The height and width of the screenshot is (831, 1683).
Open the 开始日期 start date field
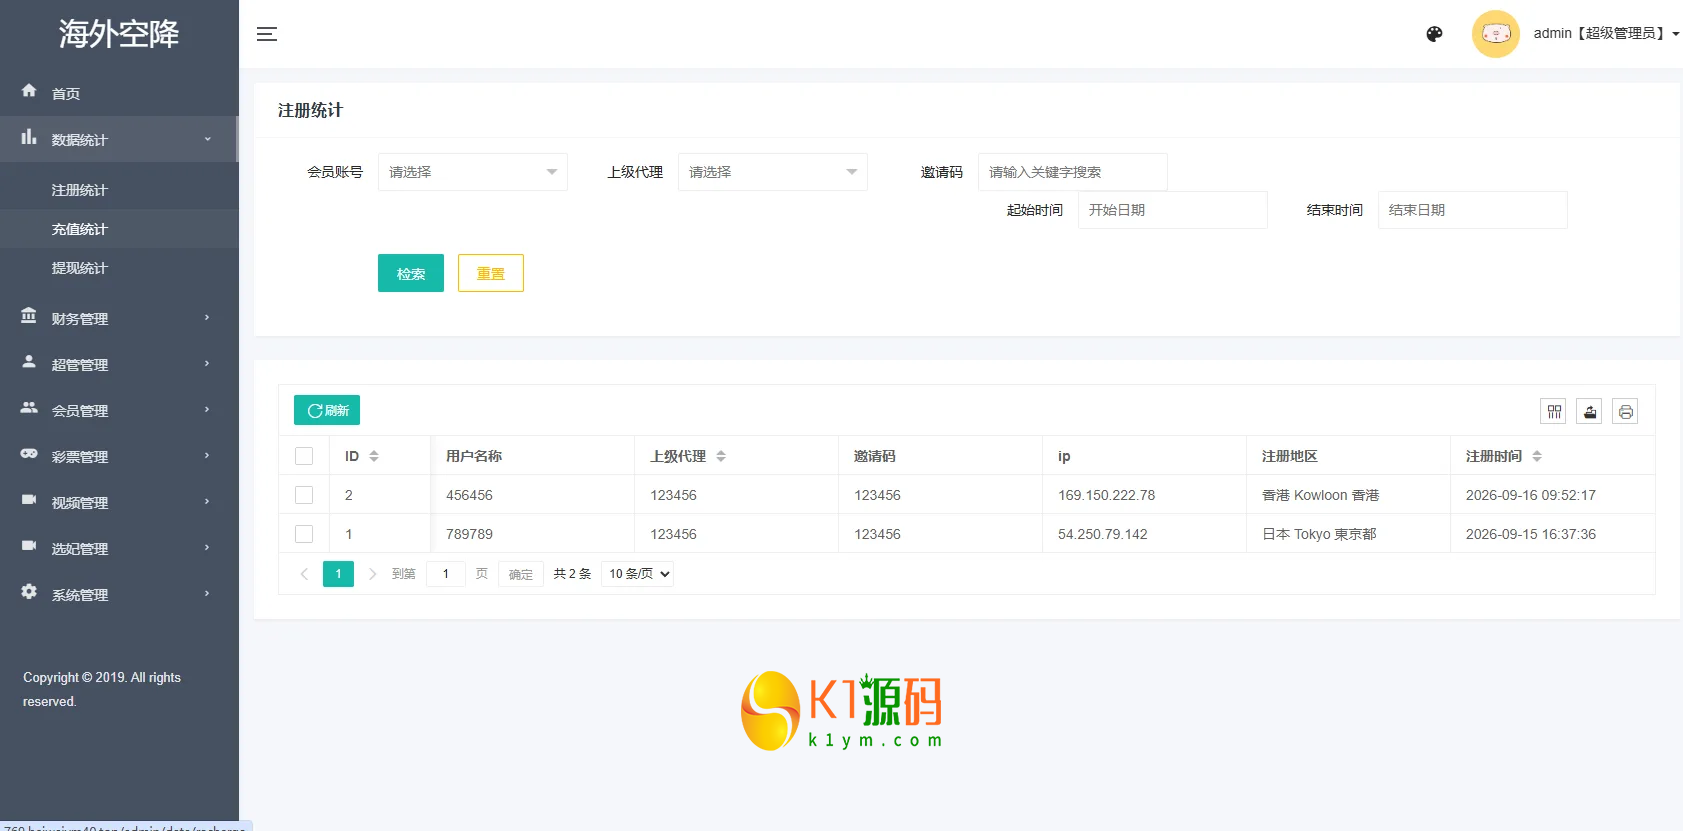click(1173, 210)
